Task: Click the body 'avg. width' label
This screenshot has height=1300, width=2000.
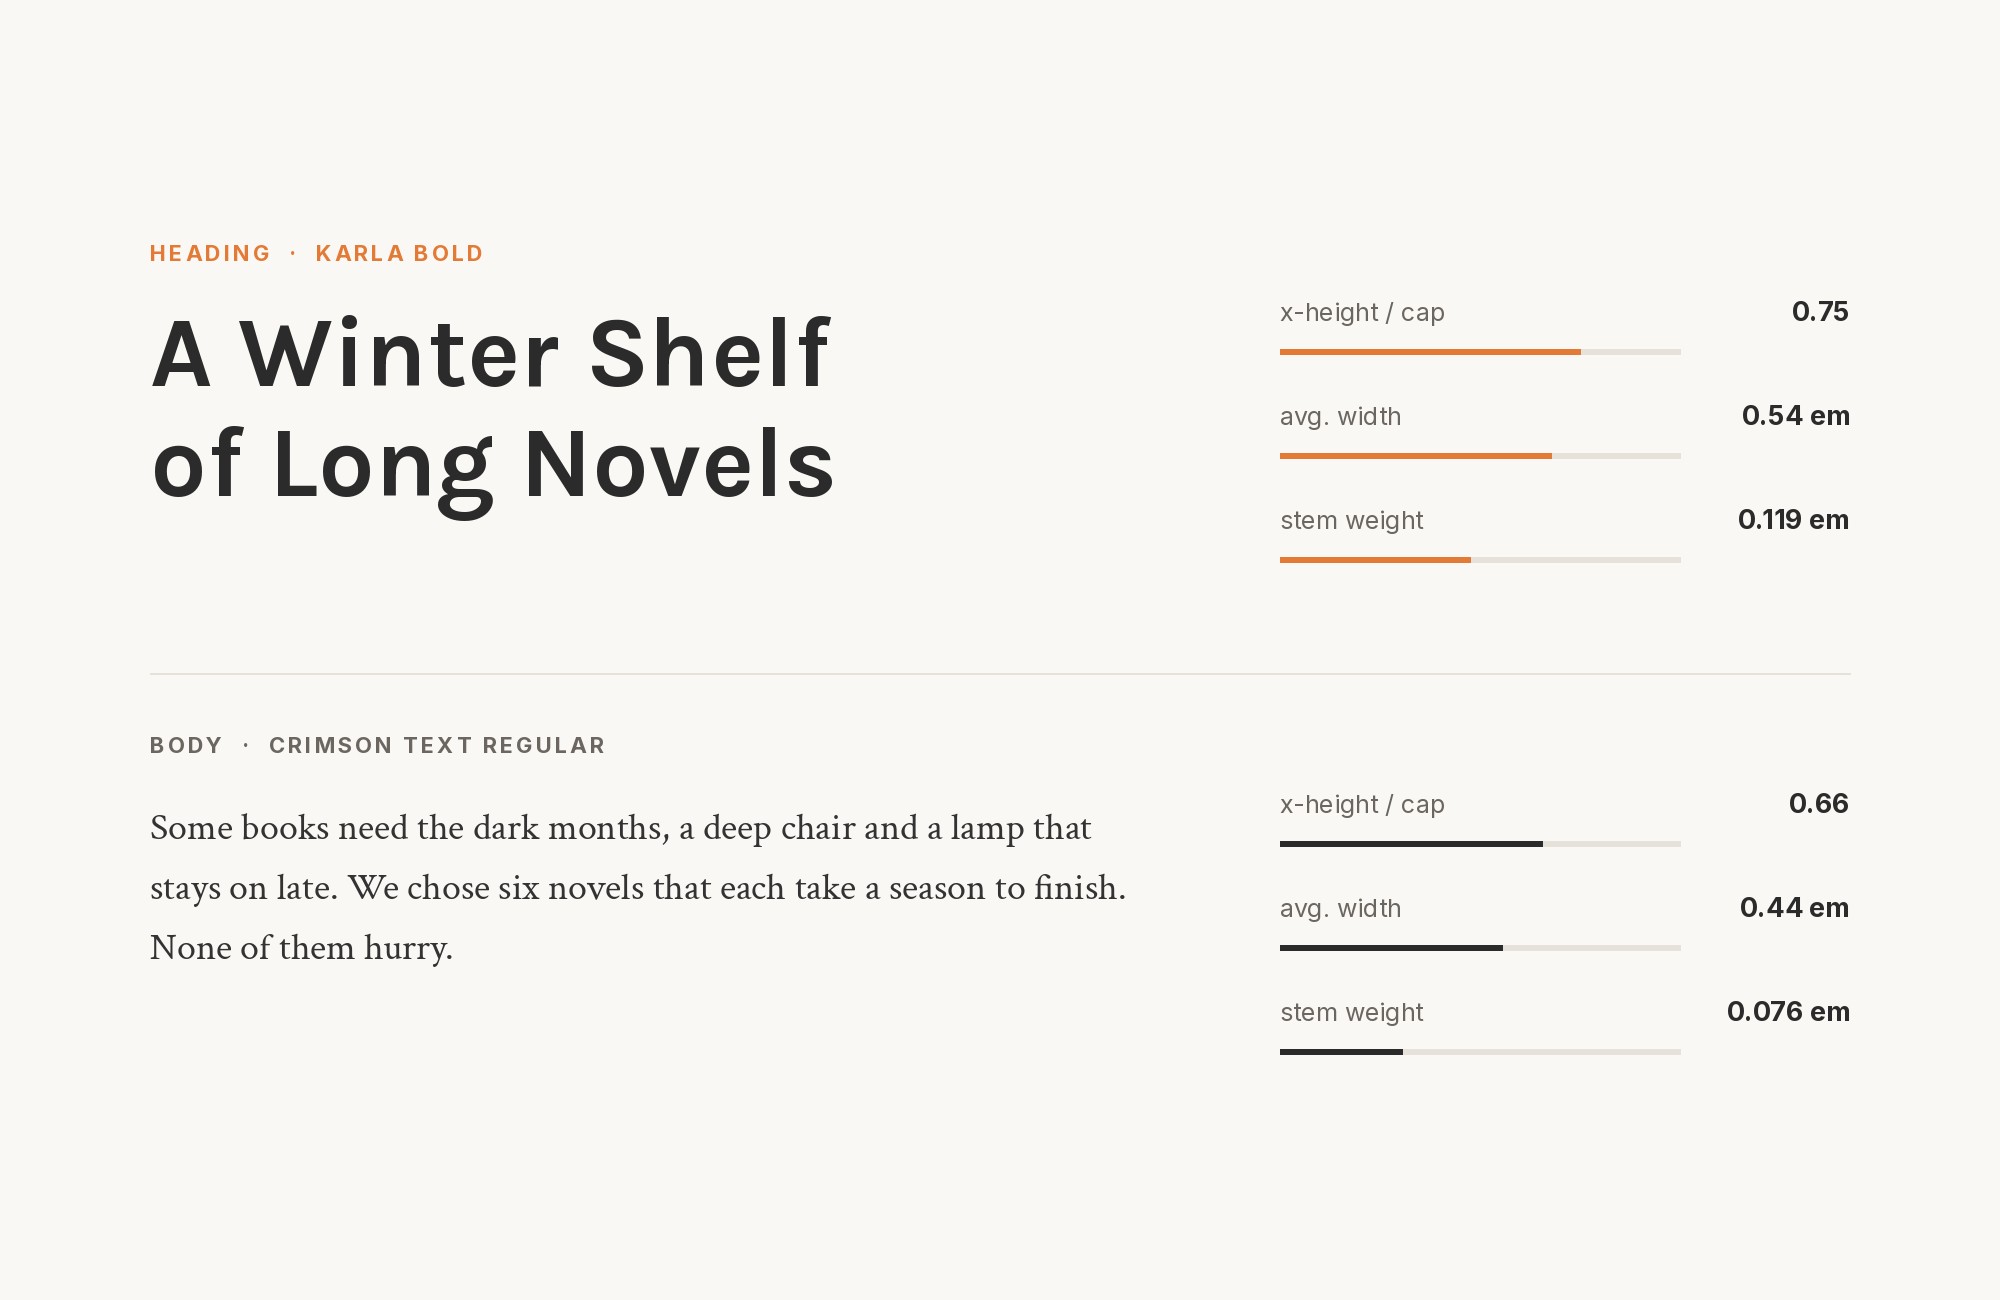Action: click(x=1340, y=909)
